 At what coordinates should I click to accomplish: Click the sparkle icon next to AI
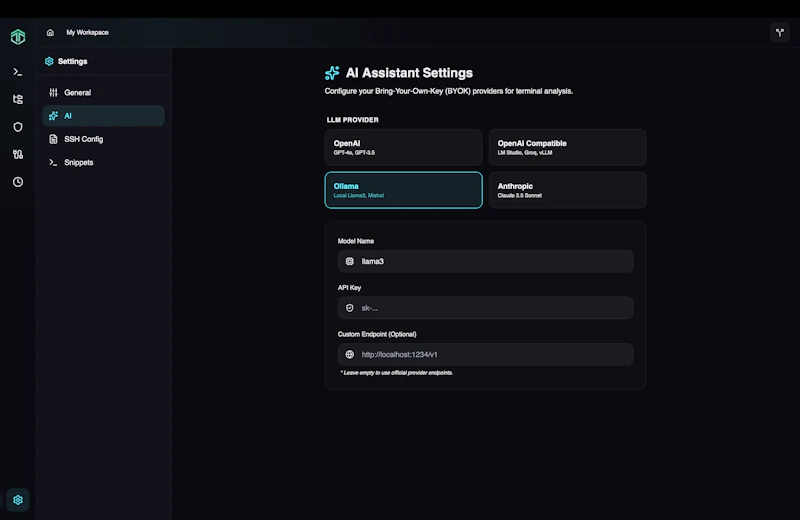53,116
